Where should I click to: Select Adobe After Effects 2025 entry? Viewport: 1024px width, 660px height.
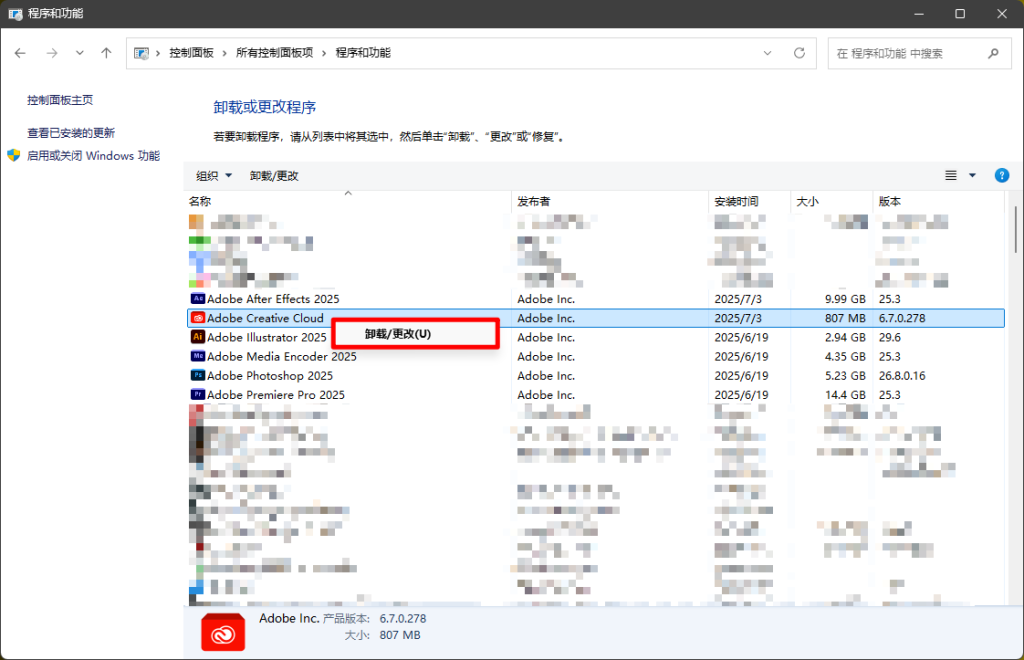(273, 299)
